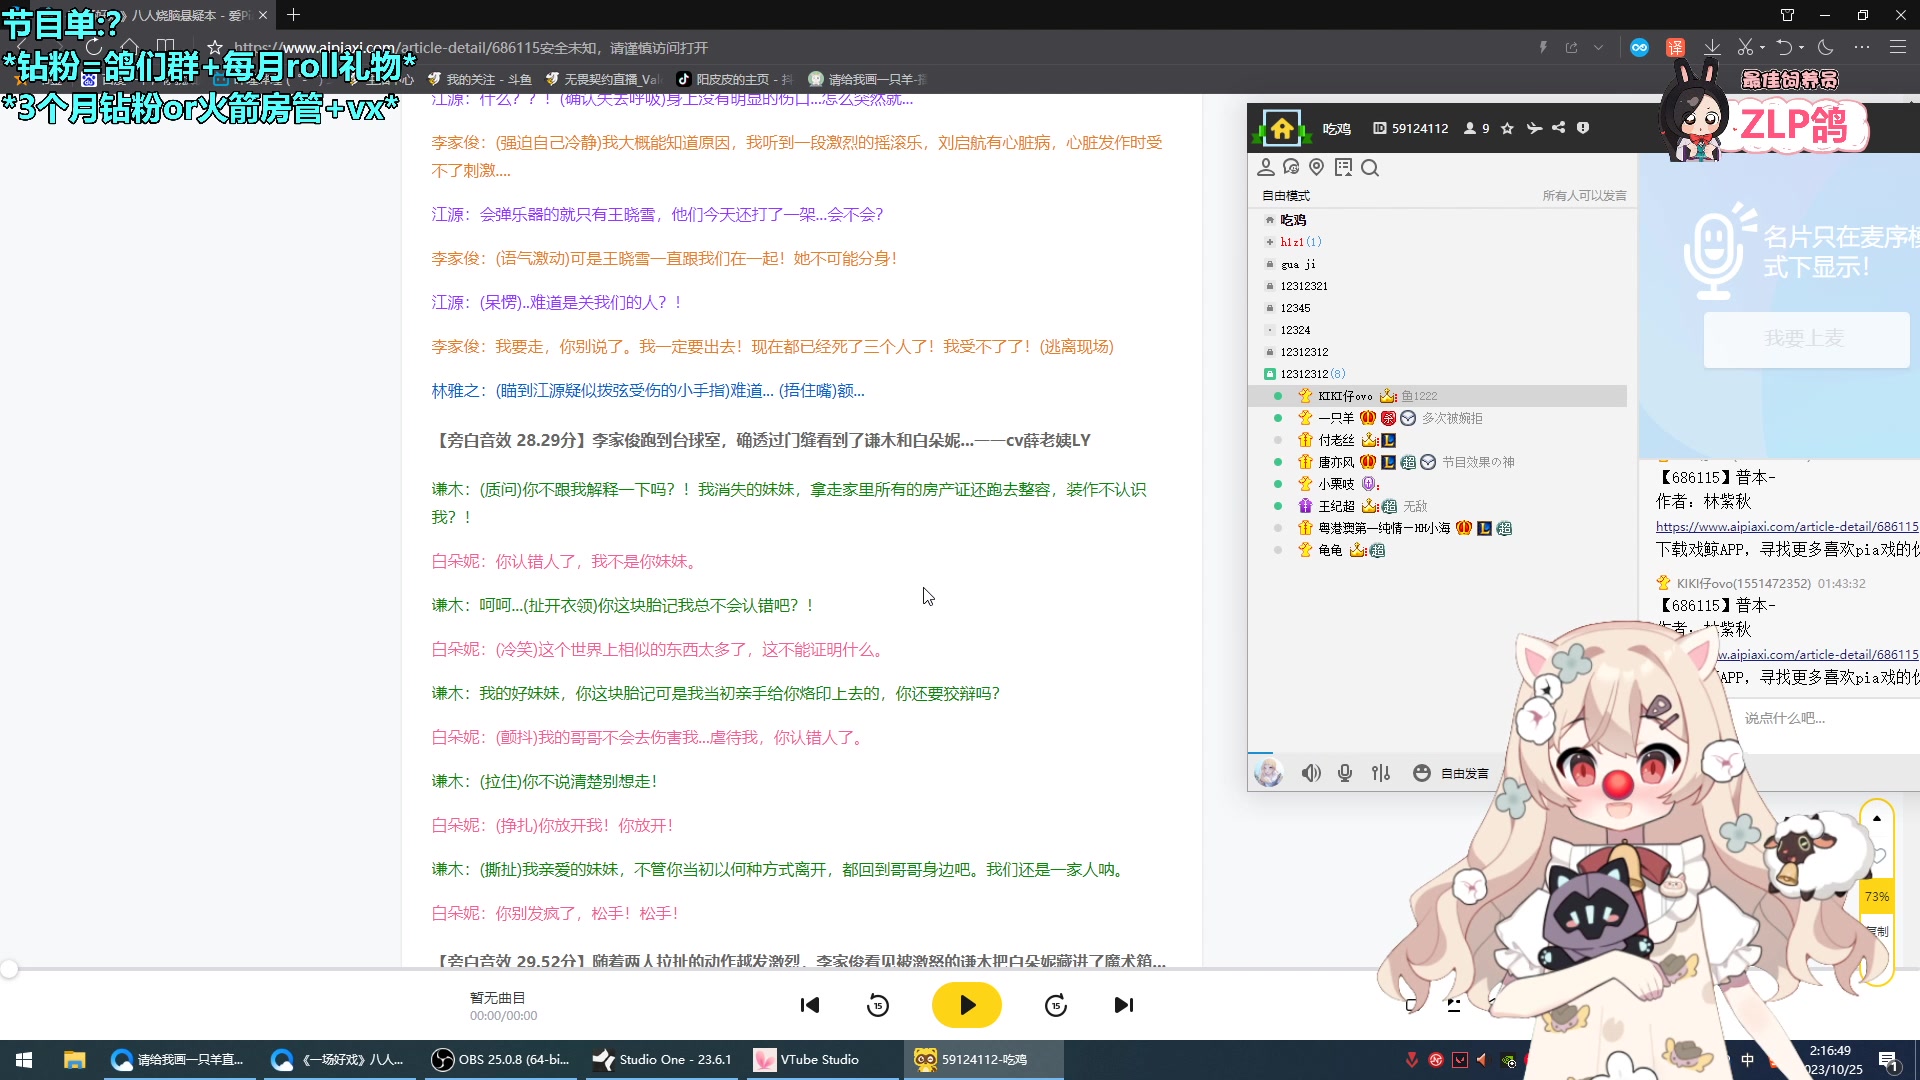This screenshot has width=1920, height=1080.
Task: Switch to OBS 25.0.8 in taskbar
Action: click(x=501, y=1060)
